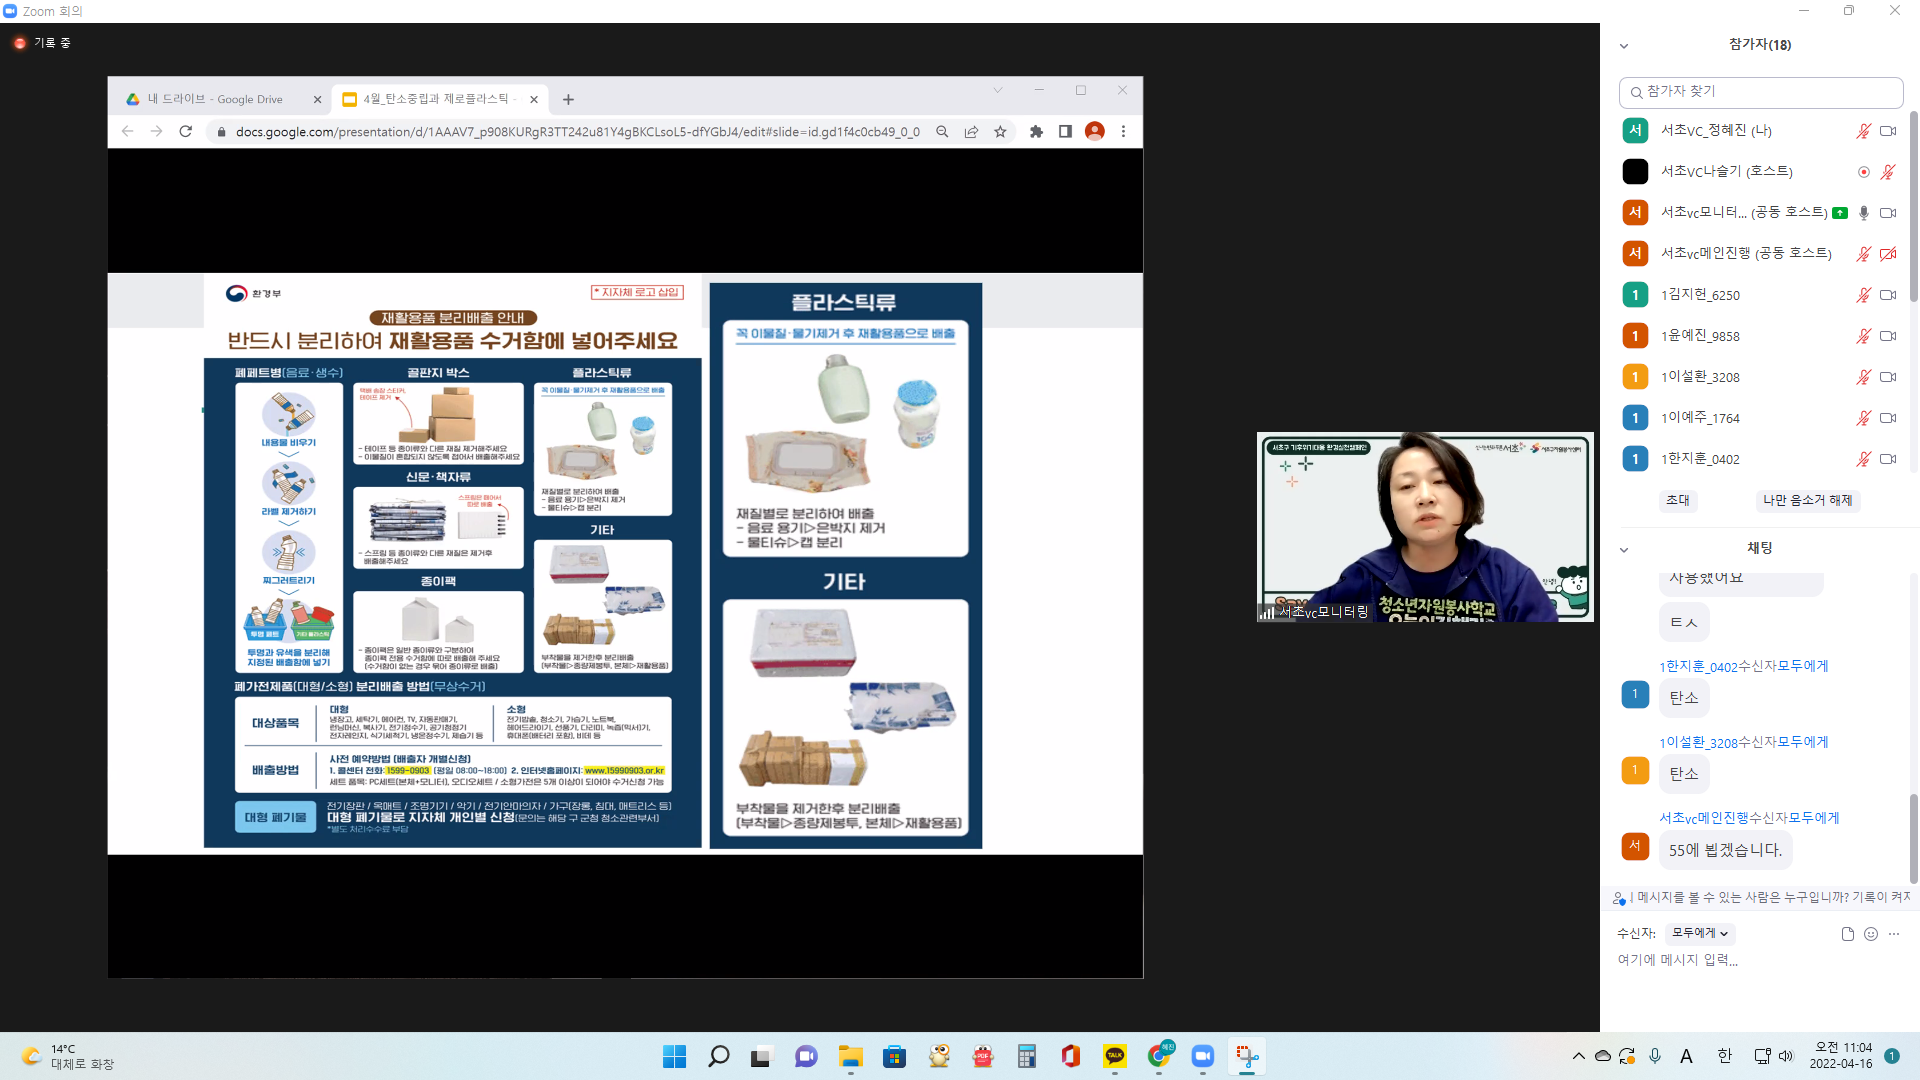Click the microphone icon for 서초vc모니터
The image size is (1920, 1080).
[1864, 213]
